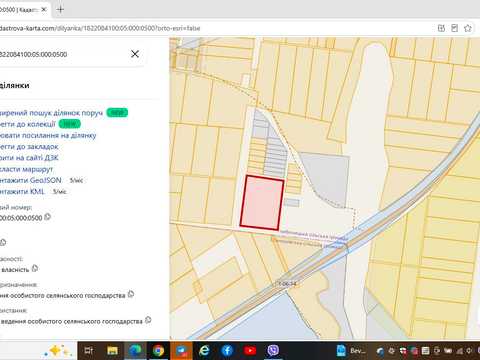The width and height of the screenshot is (480, 360).
Task: Open Facebook from the taskbar
Action: click(x=227, y=350)
